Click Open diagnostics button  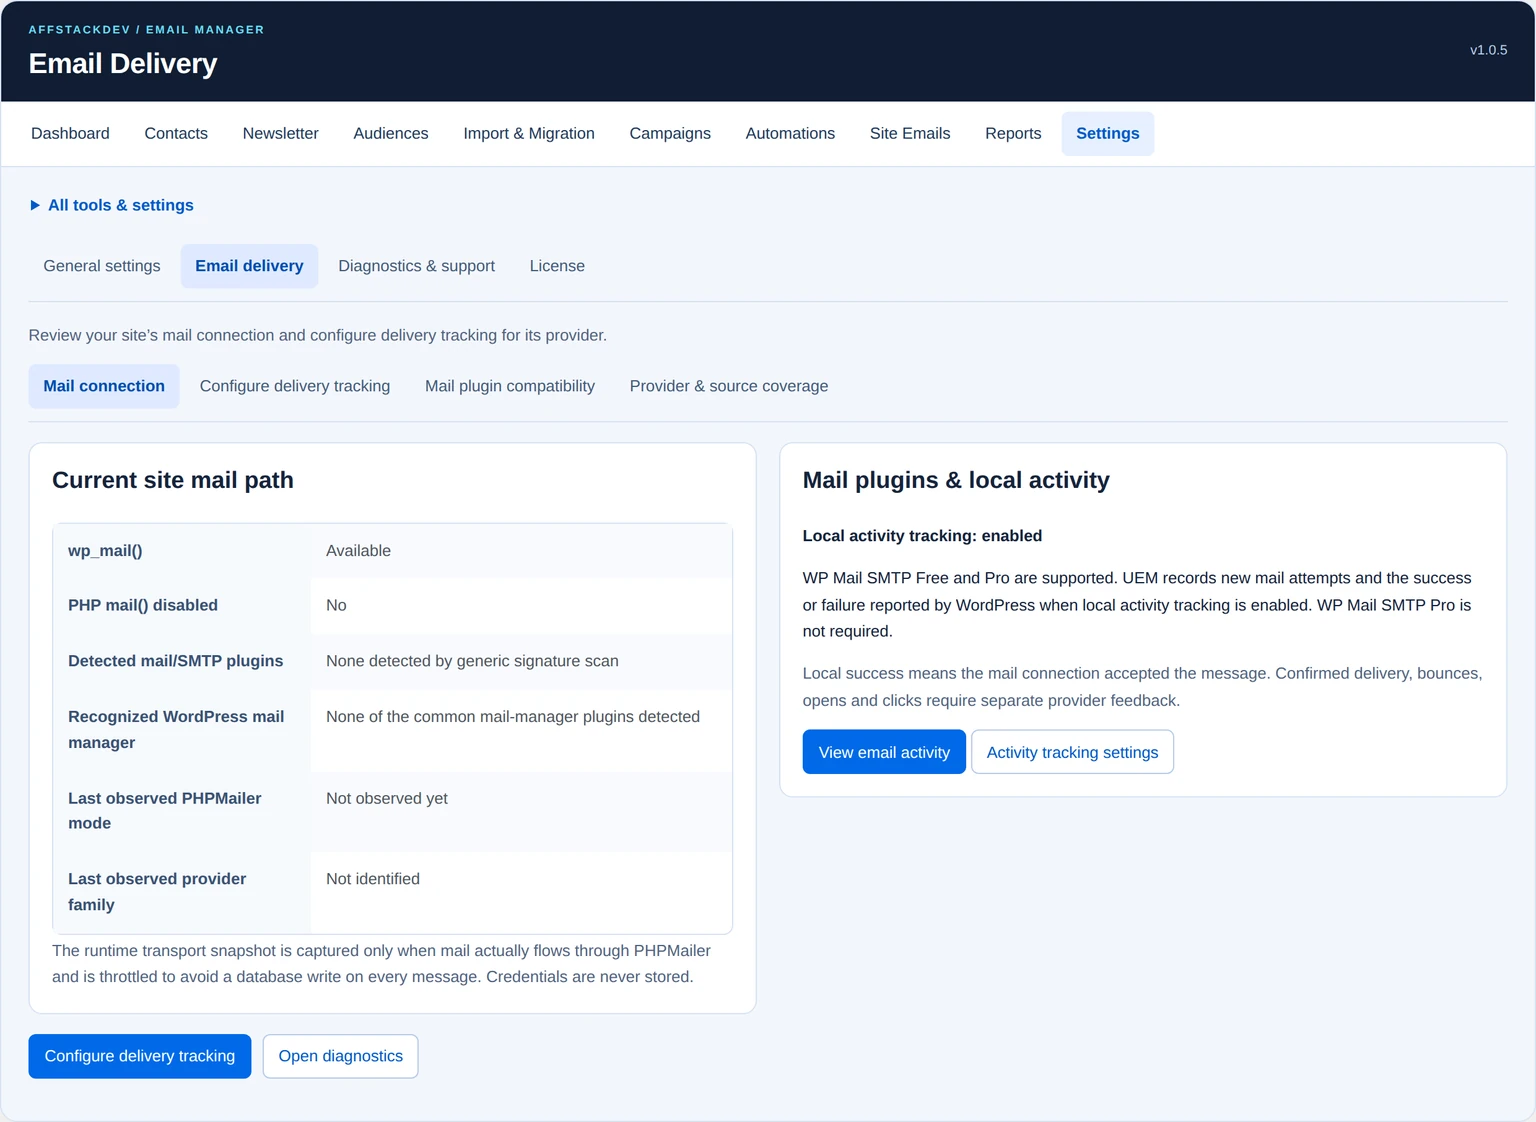[x=341, y=1056]
